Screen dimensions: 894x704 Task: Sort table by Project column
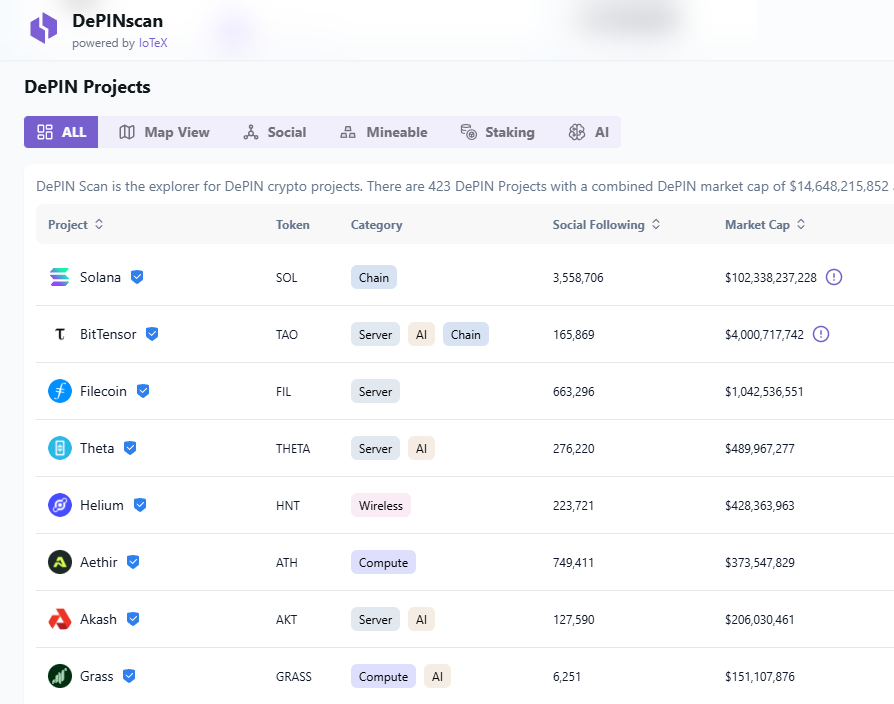point(76,225)
